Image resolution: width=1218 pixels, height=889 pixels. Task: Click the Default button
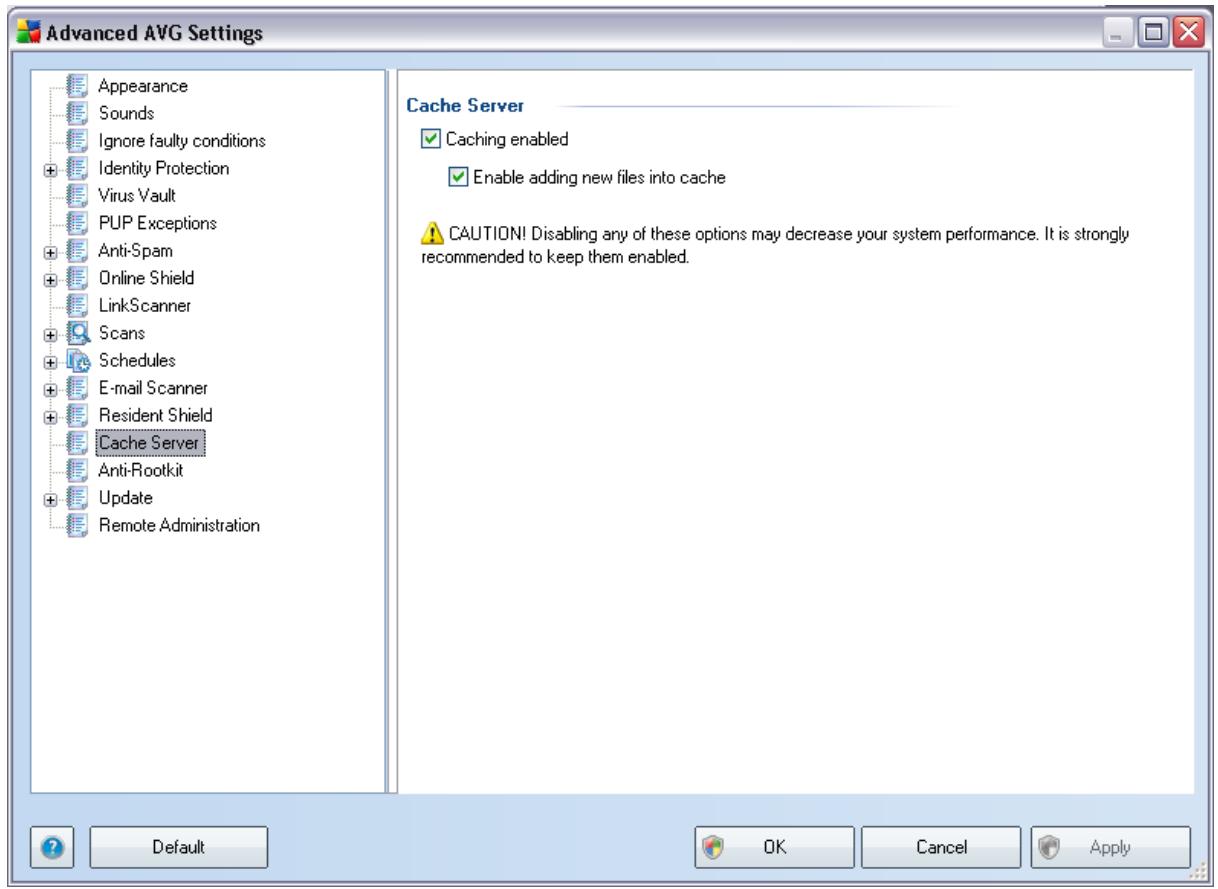[x=179, y=846]
